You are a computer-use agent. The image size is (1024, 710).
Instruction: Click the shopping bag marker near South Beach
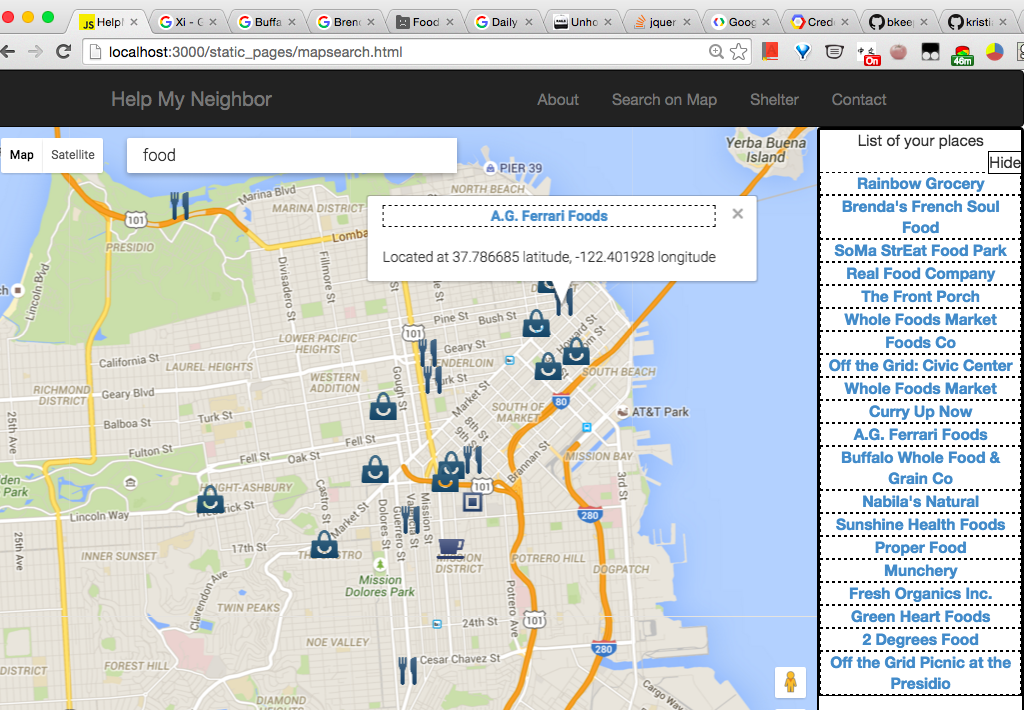coord(576,351)
